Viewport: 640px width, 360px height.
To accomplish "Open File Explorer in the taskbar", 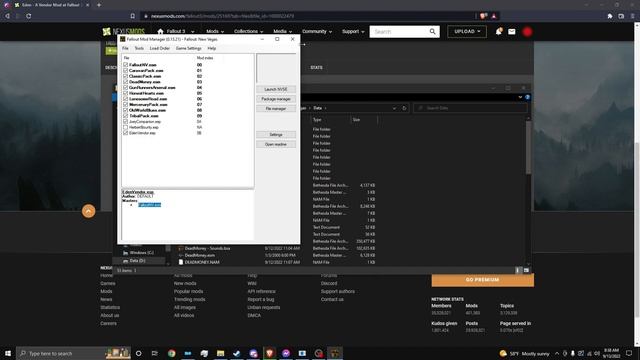I will (x=220, y=353).
